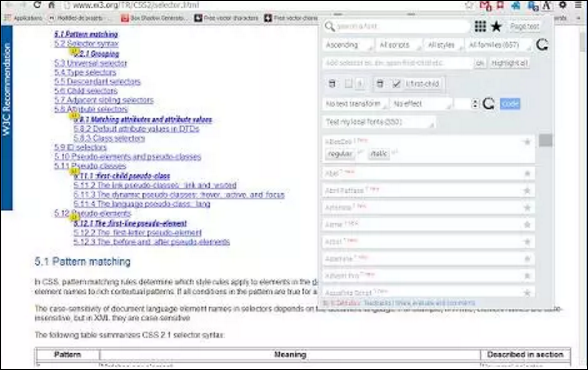Image resolution: width=588 pixels, height=370 pixels.
Task: Open the Test my local fonts dropdown
Action: coord(379,122)
